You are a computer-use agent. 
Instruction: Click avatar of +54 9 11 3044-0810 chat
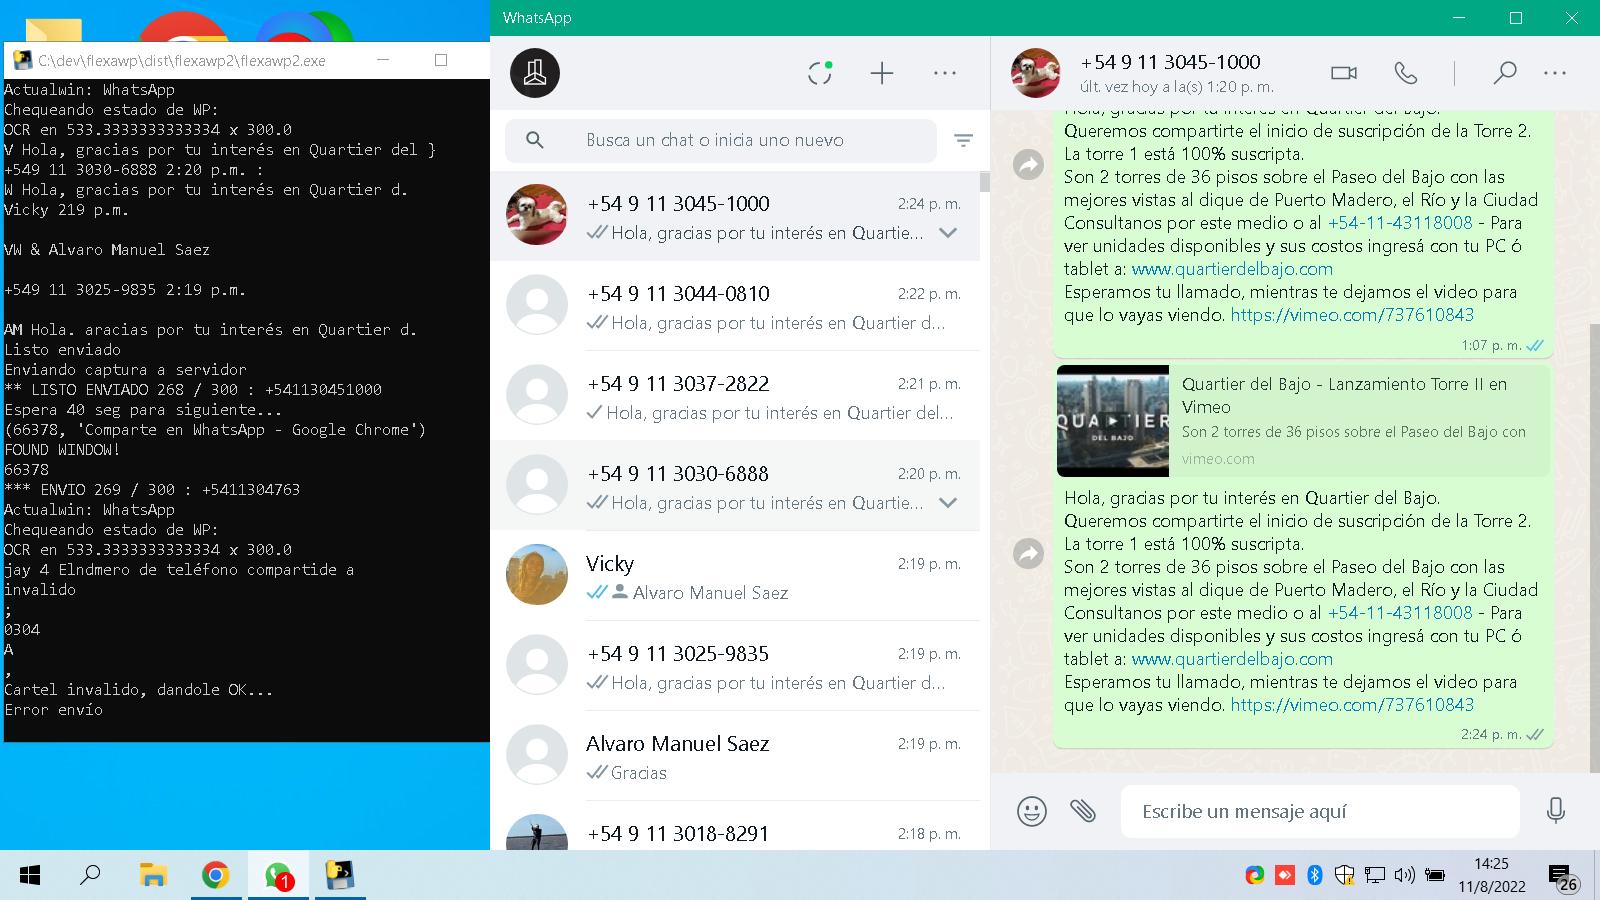(x=537, y=305)
